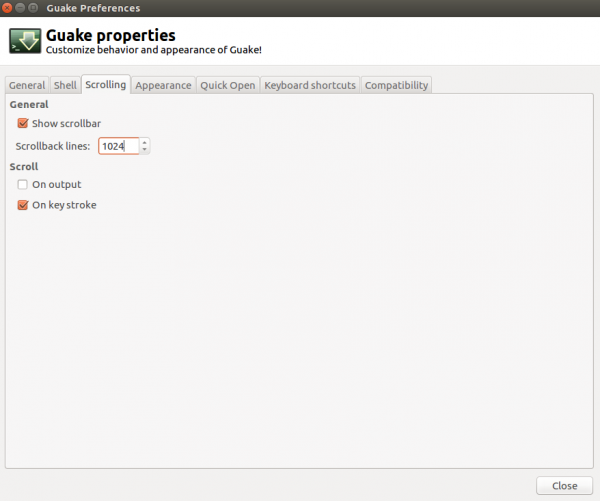Open the Compatibility tab

(396, 85)
